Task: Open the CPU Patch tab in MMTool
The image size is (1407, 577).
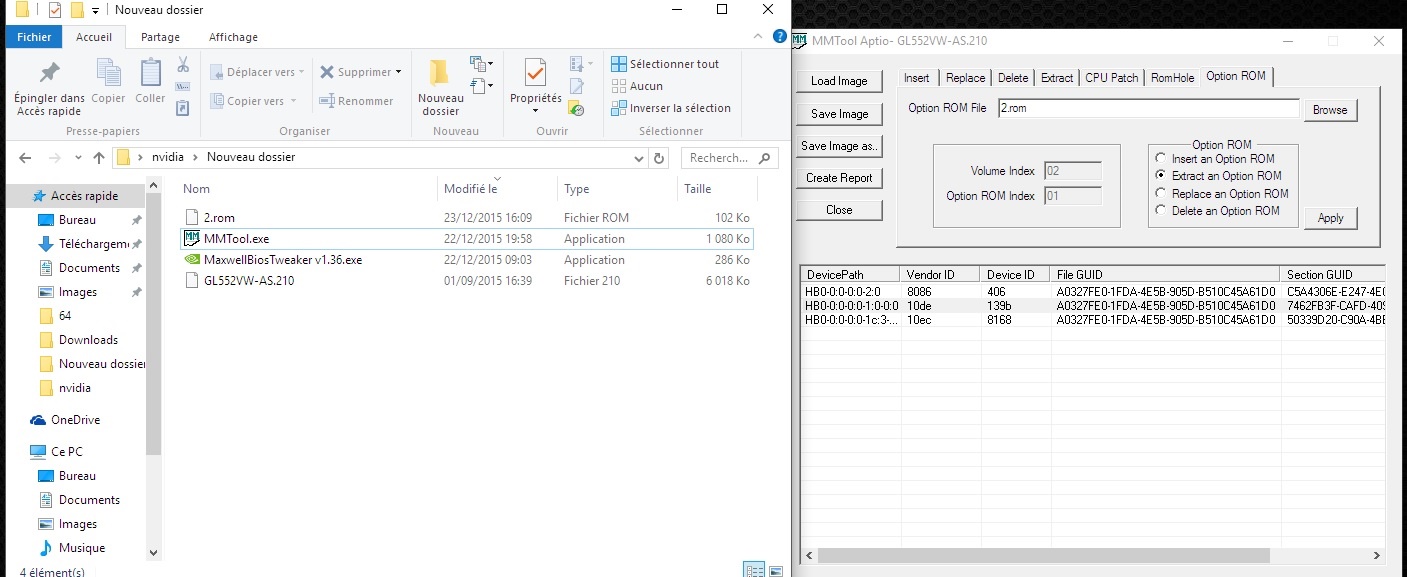Action: click(1112, 78)
